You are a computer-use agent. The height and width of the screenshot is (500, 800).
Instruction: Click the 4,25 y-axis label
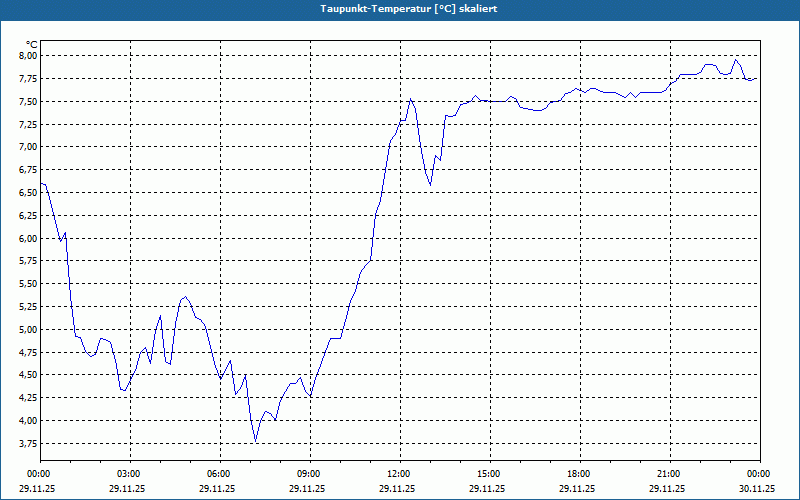(x=29, y=398)
